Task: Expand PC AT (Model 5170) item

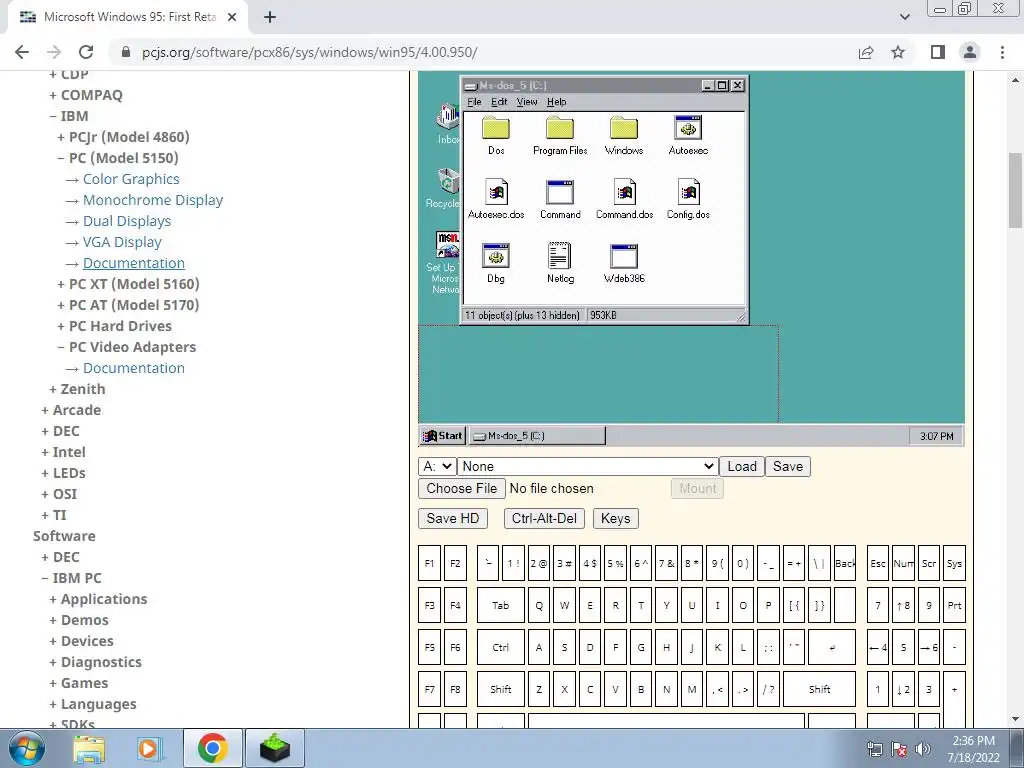Action: [128, 304]
